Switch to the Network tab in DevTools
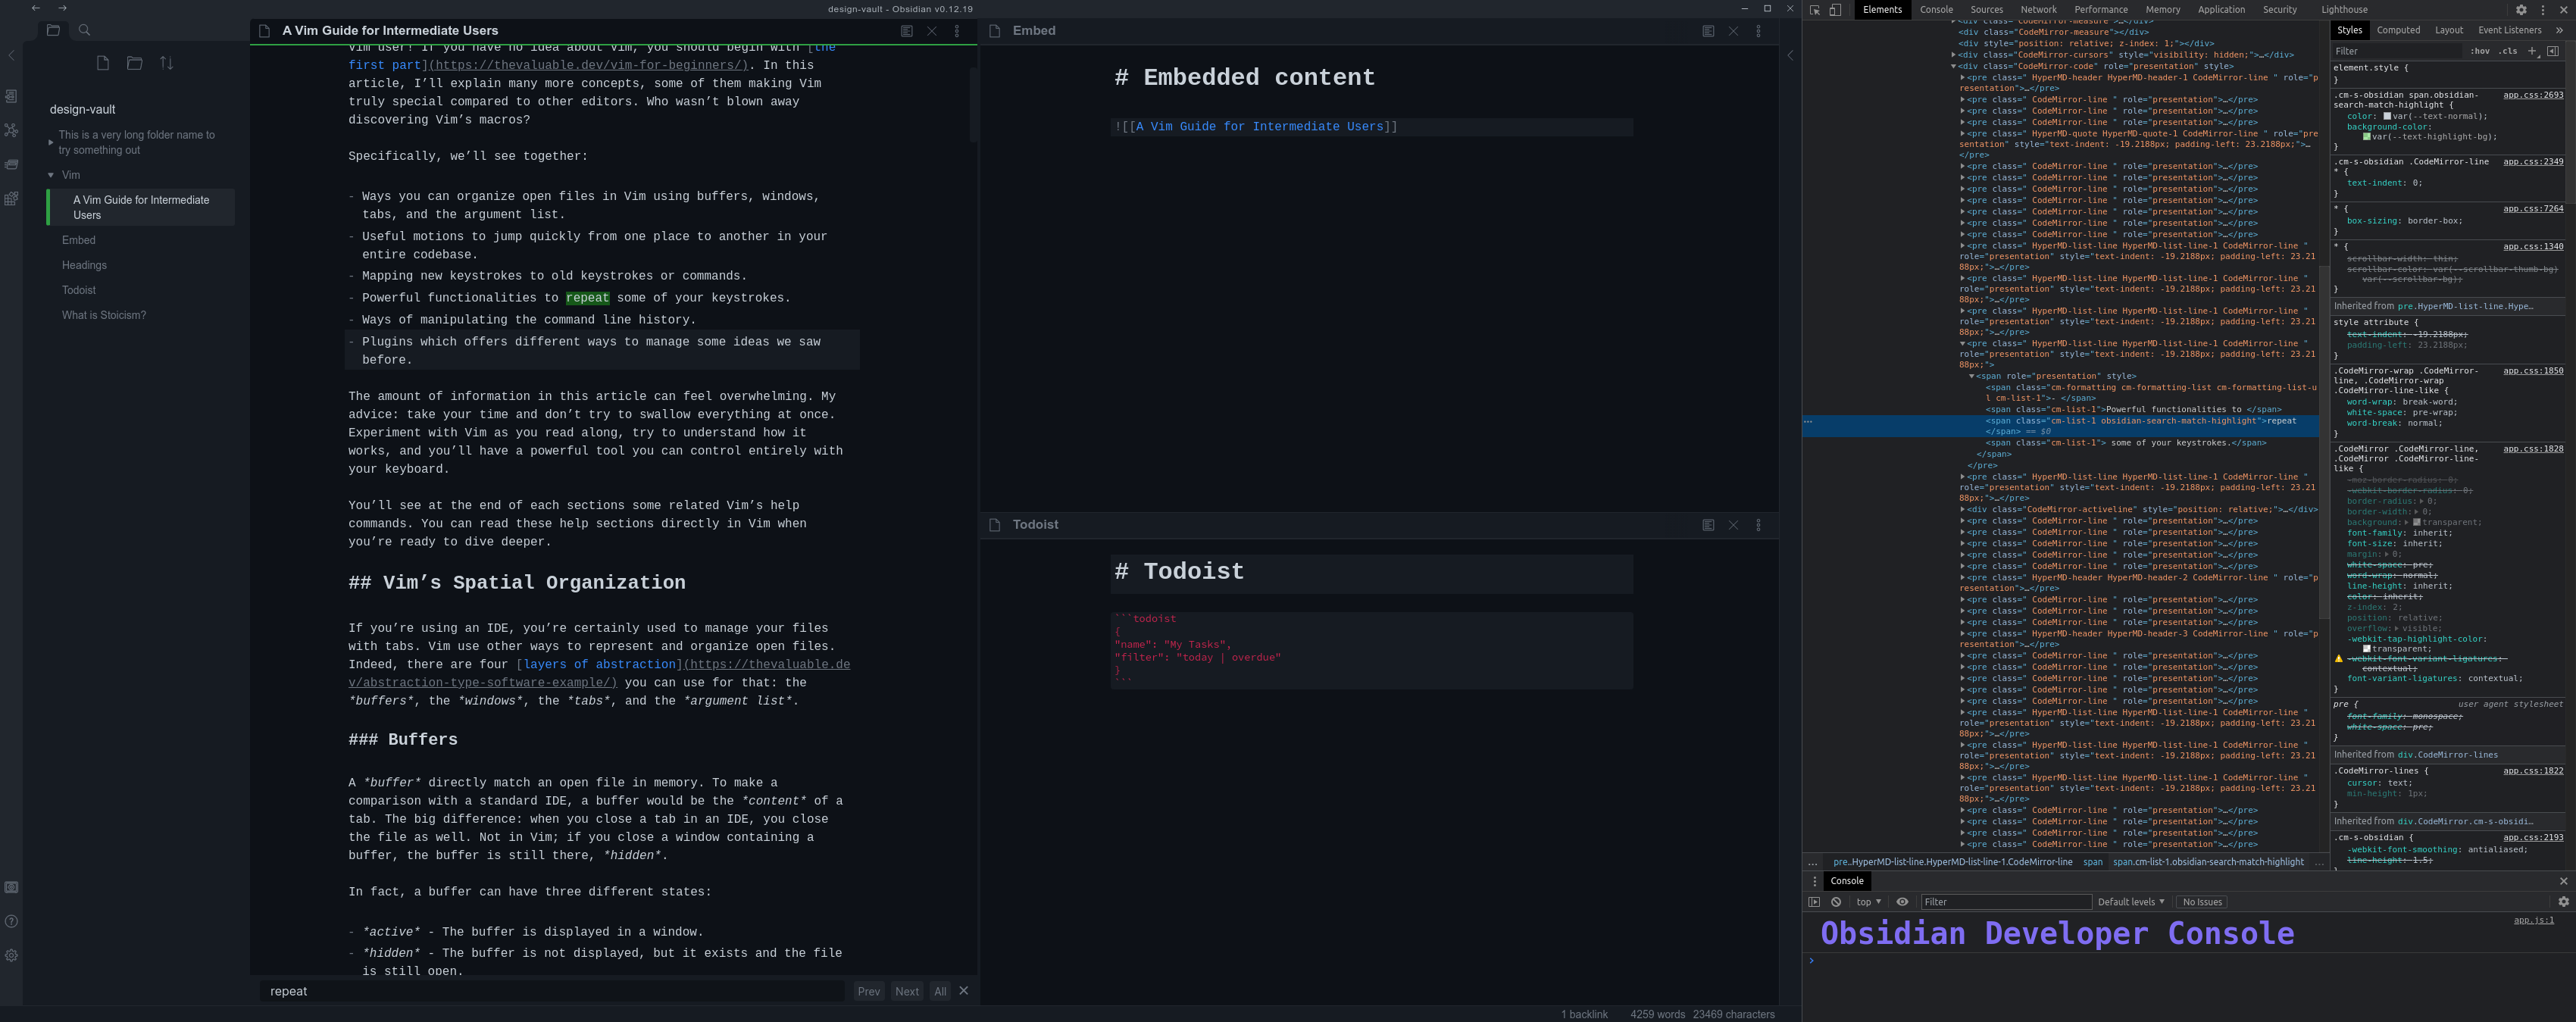The image size is (2576, 1022). (2038, 10)
